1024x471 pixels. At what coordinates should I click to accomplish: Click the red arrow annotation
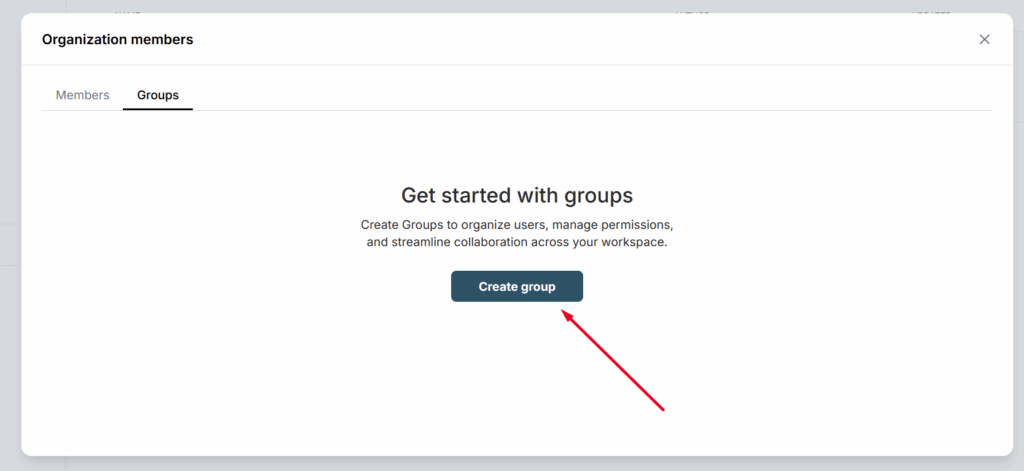613,361
